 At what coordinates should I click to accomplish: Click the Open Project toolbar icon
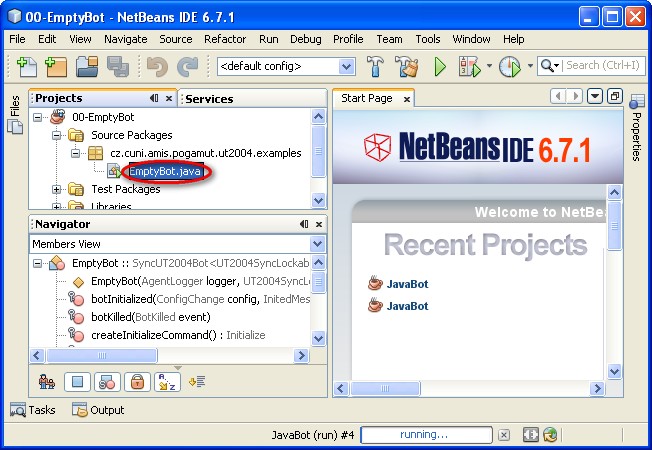(x=87, y=67)
